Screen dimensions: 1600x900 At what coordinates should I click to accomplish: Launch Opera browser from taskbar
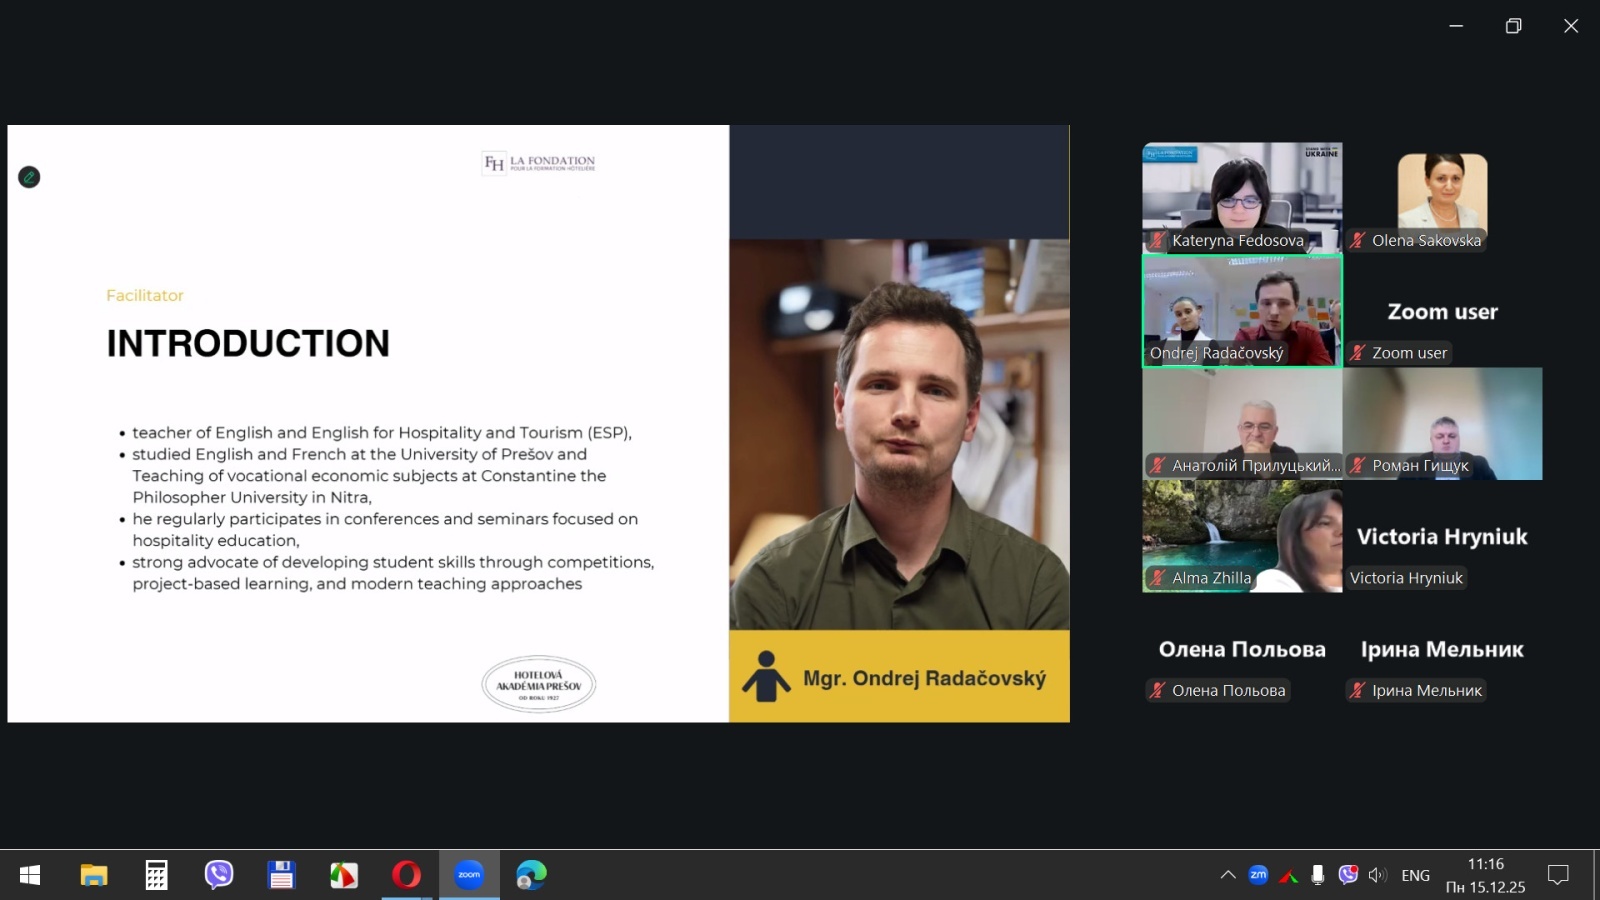(406, 875)
